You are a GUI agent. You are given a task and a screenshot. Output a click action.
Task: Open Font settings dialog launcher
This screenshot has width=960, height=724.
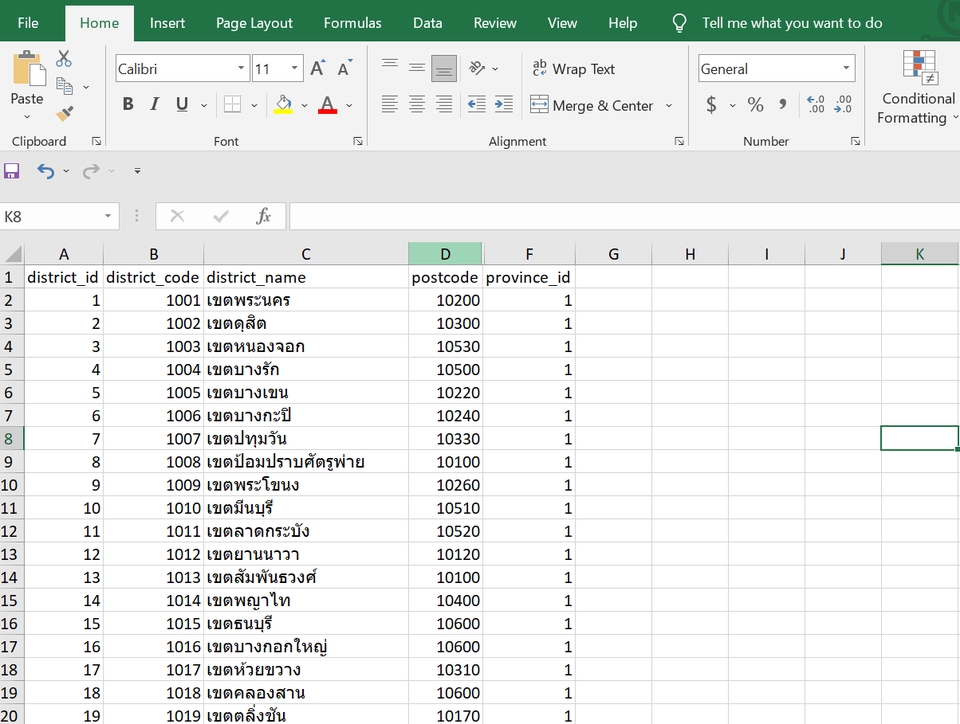[358, 141]
